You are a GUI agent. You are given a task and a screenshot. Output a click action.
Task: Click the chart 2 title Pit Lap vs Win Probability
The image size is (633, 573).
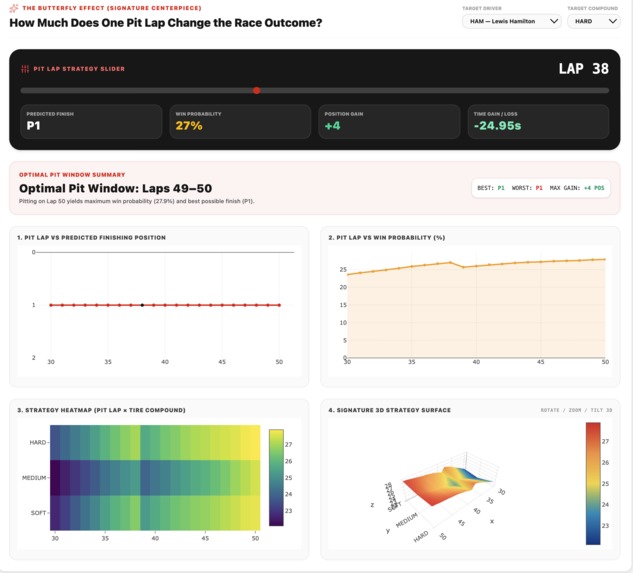click(387, 237)
